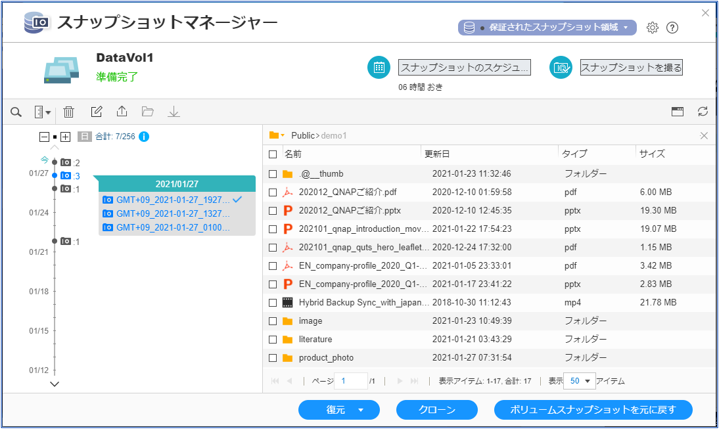Click the refresh icon at toolbar right
719x429 pixels.
click(x=703, y=113)
